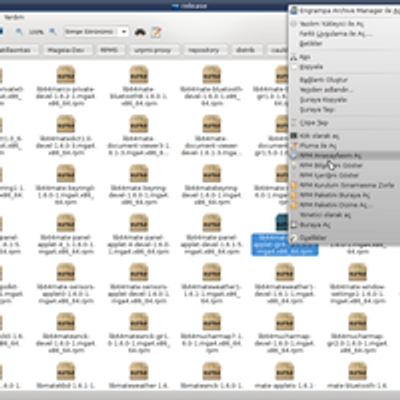Screen dimensions: 400x400
Task: Choose Buraya Taşı in the context menu
Action: click(x=345, y=109)
